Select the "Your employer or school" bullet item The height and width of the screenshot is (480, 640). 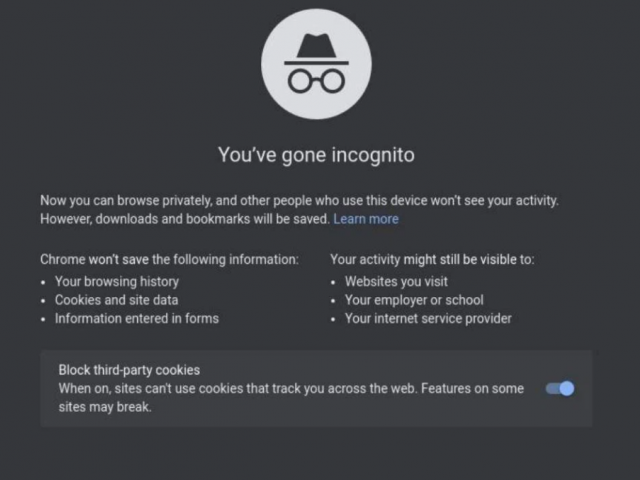coord(414,300)
